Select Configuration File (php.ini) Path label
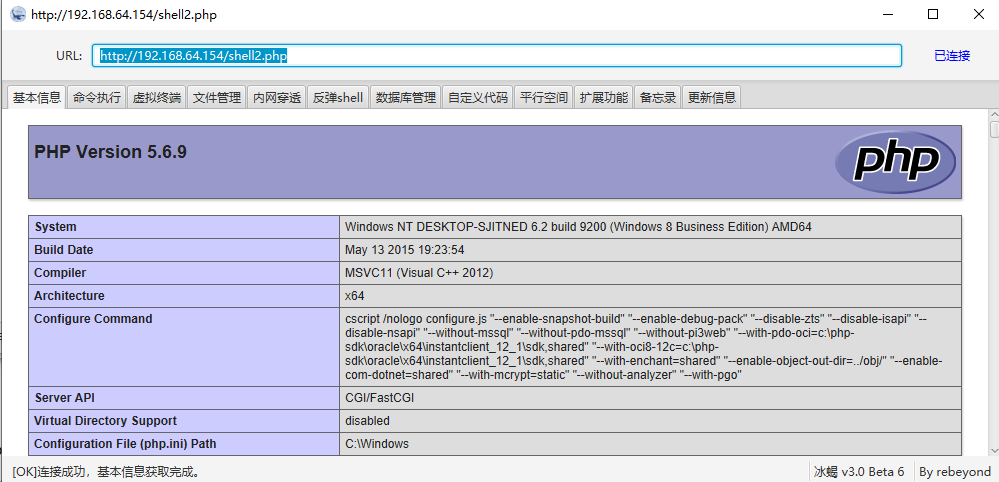 184,444
